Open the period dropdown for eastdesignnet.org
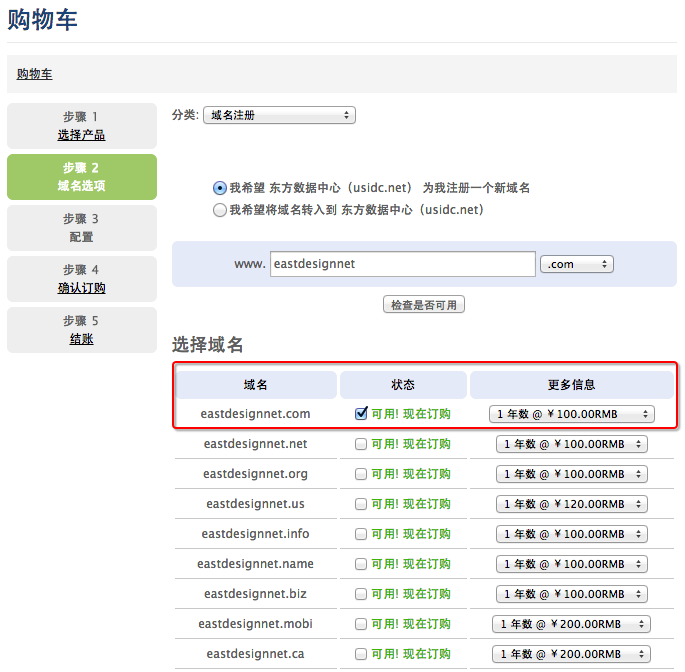Image resolution: width=685 pixels, height=672 pixels. pyautogui.click(x=571, y=474)
